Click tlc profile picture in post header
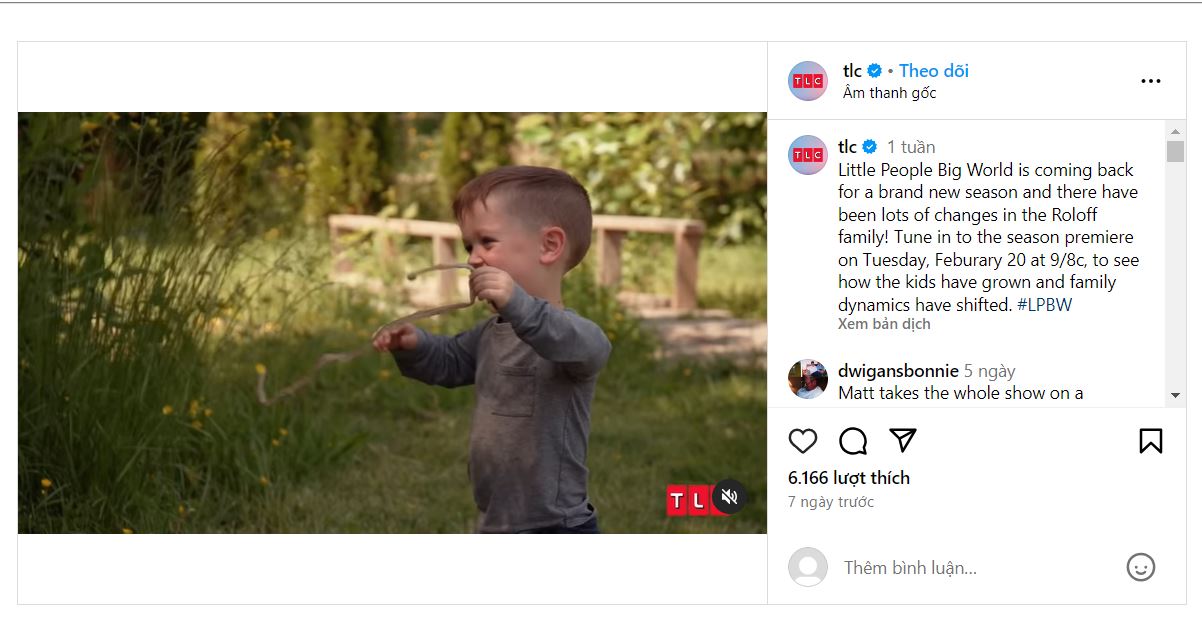This screenshot has height=617, width=1202. coord(808,81)
